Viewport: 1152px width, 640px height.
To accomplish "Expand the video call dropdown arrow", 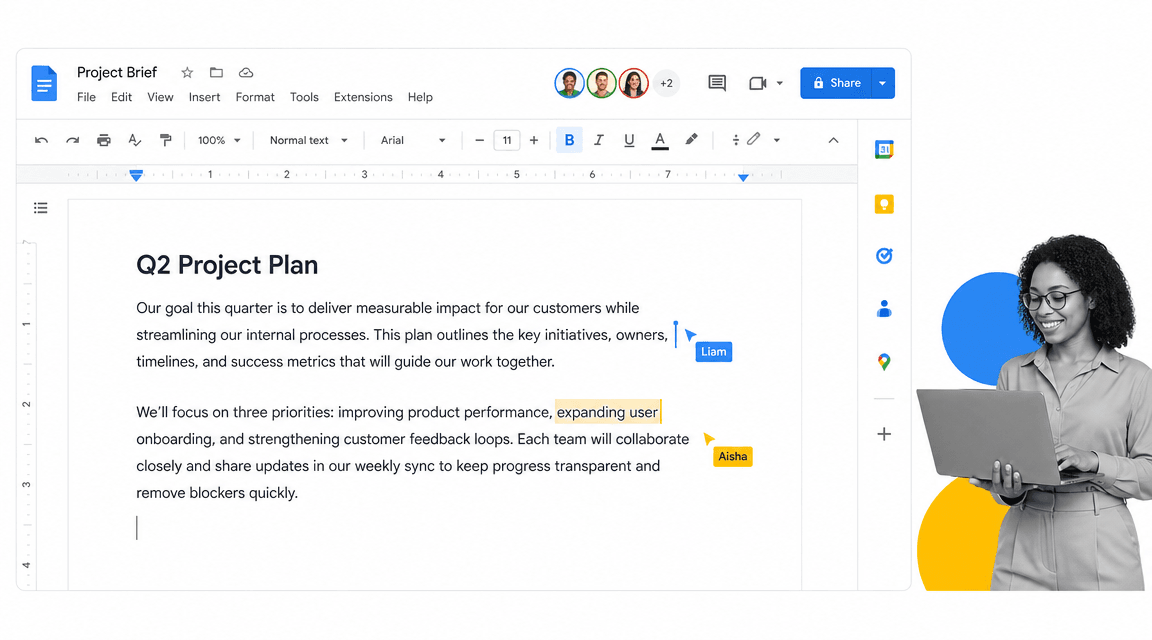I will (780, 83).
